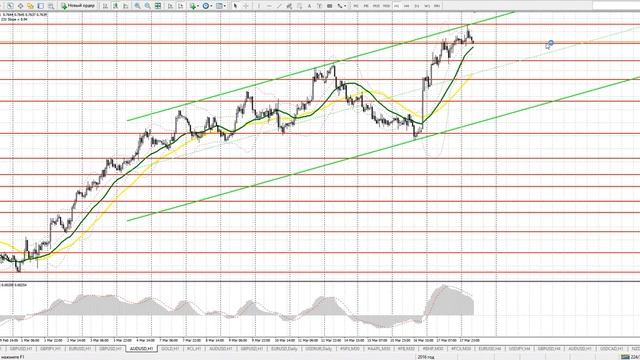The height and width of the screenshot is (360, 640).
Task: Select the Crosshair tool
Action: pos(246,6)
